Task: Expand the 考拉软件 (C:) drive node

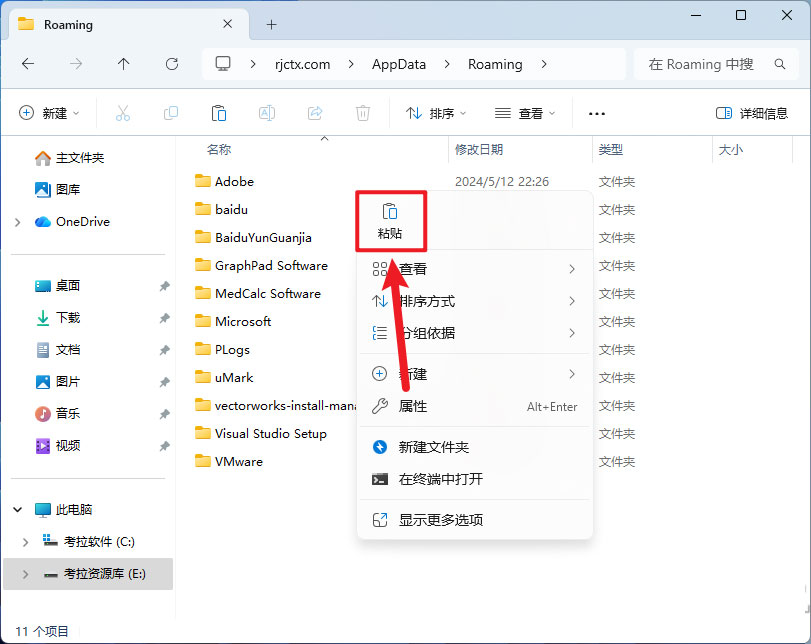Action: pyautogui.click(x=25, y=542)
